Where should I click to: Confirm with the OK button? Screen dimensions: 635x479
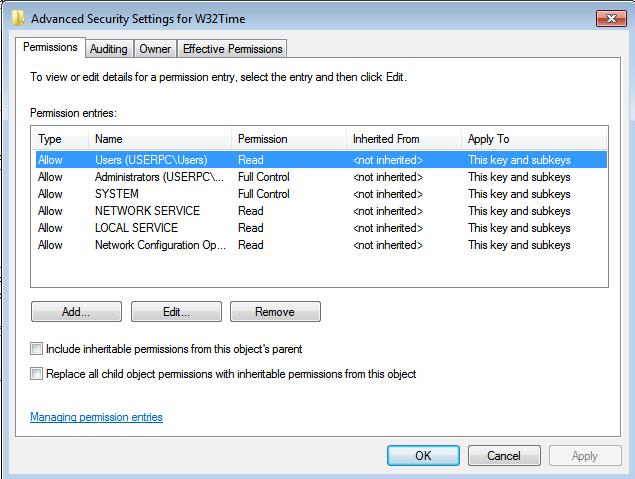[423, 455]
